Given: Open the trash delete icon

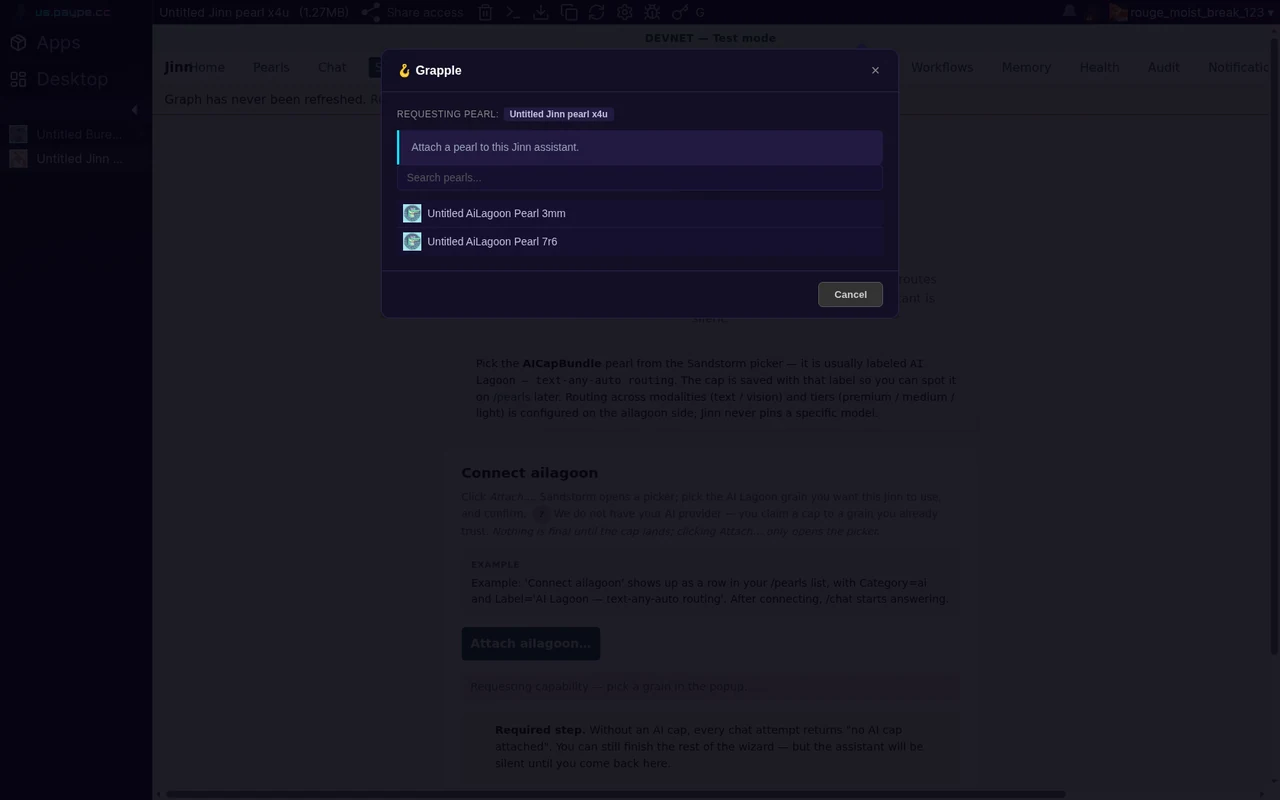Looking at the screenshot, I should (485, 12).
